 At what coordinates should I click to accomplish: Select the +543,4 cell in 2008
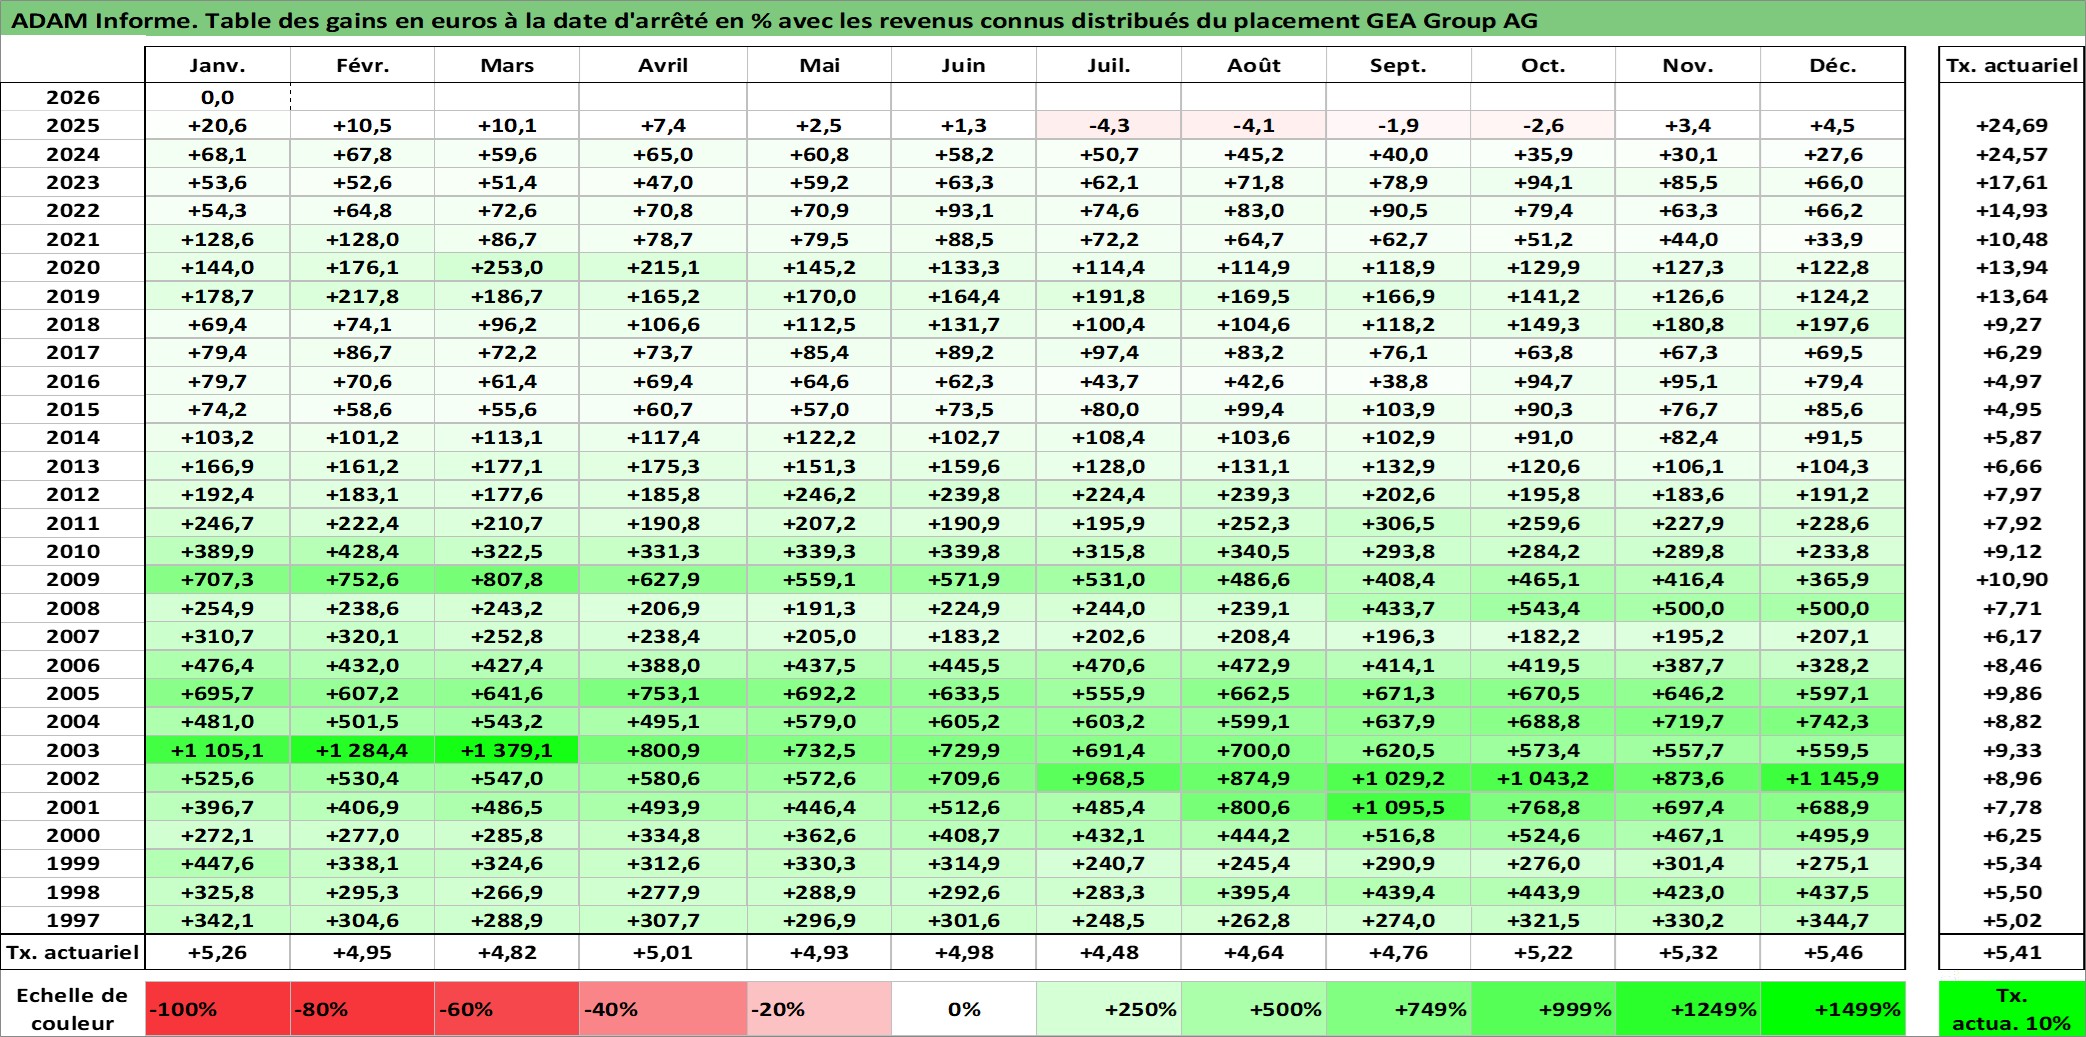pyautogui.click(x=1543, y=608)
